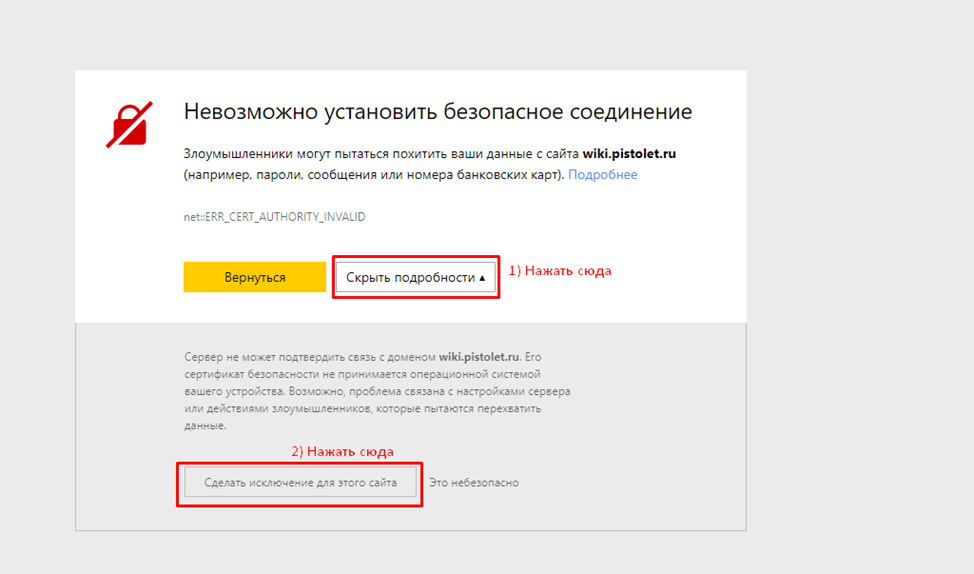This screenshot has width=974, height=574.
Task: Click the yellow Вернуться button
Action: 255,277
